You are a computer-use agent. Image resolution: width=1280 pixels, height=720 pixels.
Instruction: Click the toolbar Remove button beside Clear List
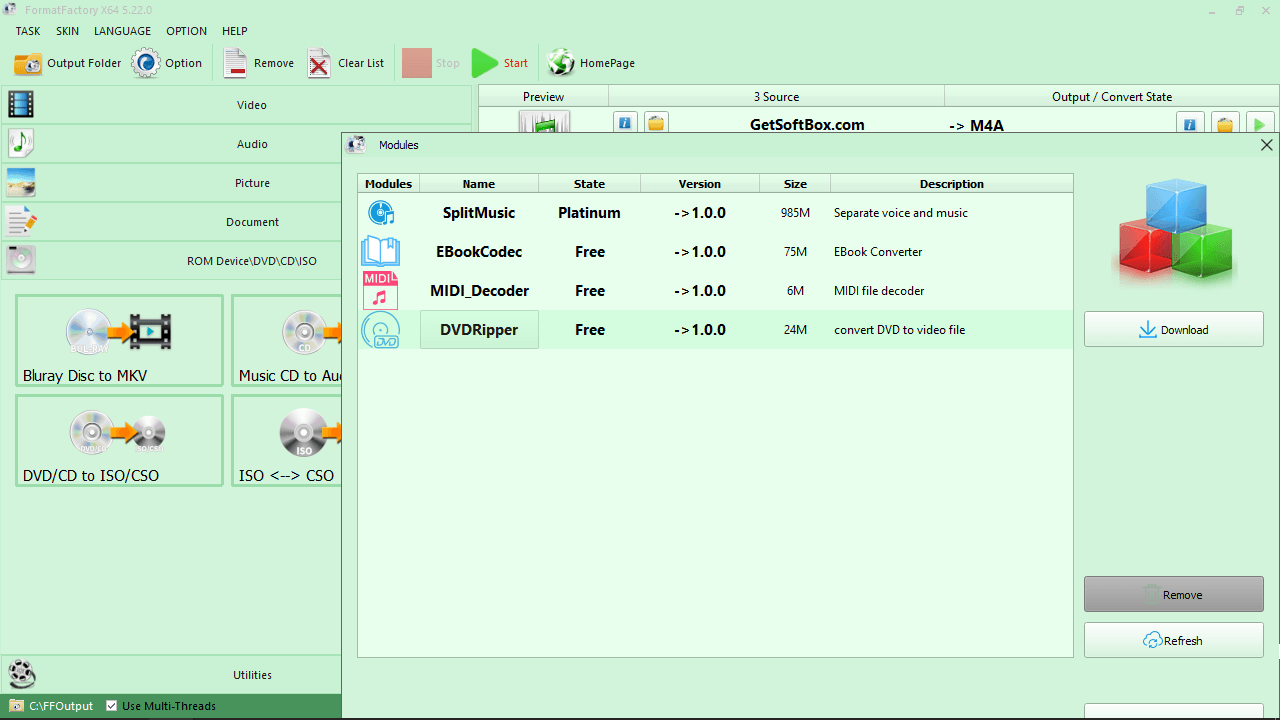[258, 63]
